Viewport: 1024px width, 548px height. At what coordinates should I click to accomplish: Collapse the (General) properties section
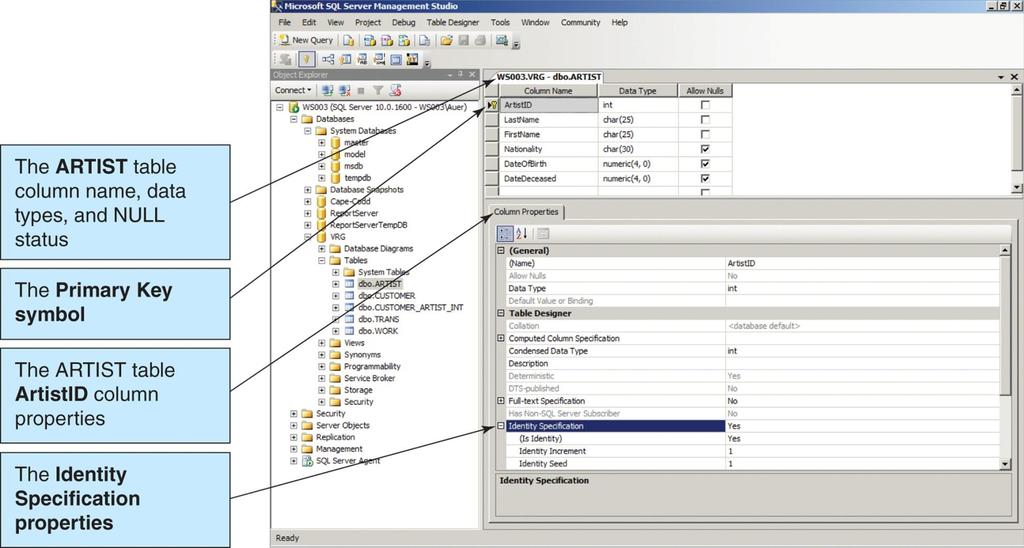(501, 251)
